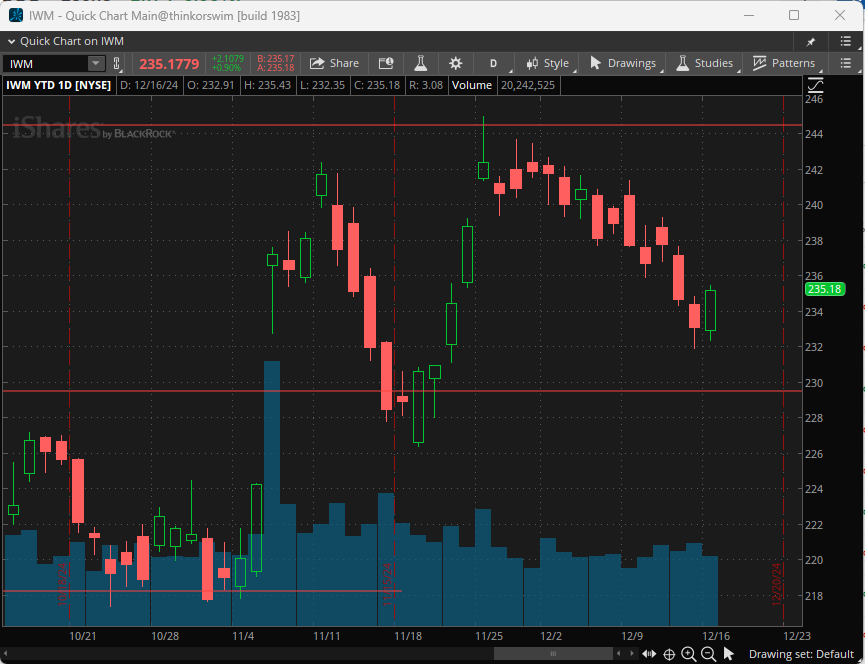This screenshot has height=664, width=865.
Task: Open chart toolbar list menu after Patterns
Action: [x=845, y=63]
